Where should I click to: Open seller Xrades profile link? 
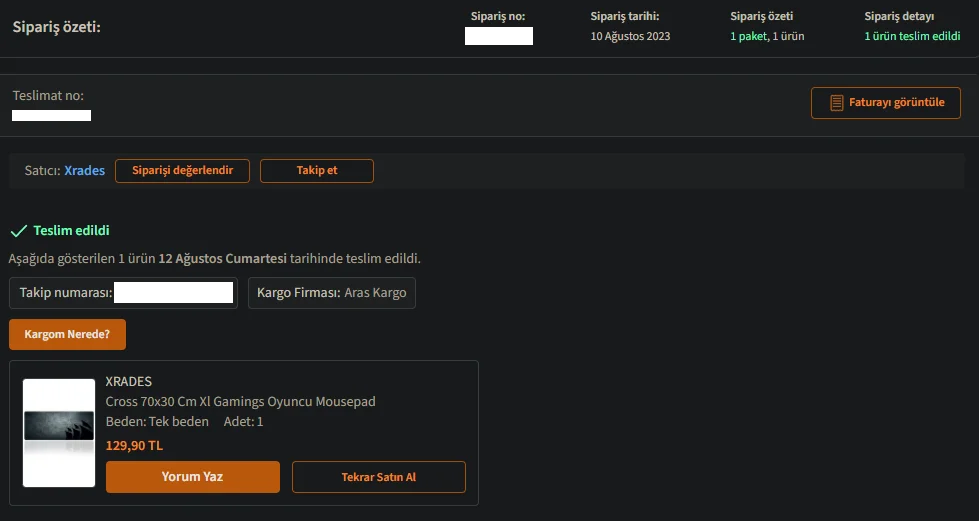click(84, 171)
